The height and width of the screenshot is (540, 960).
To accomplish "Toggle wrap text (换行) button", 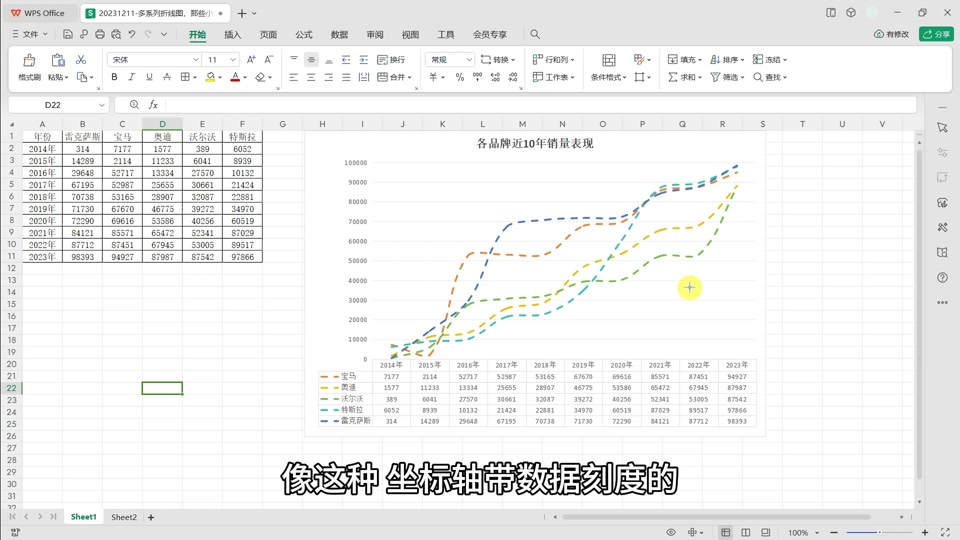I will point(391,59).
